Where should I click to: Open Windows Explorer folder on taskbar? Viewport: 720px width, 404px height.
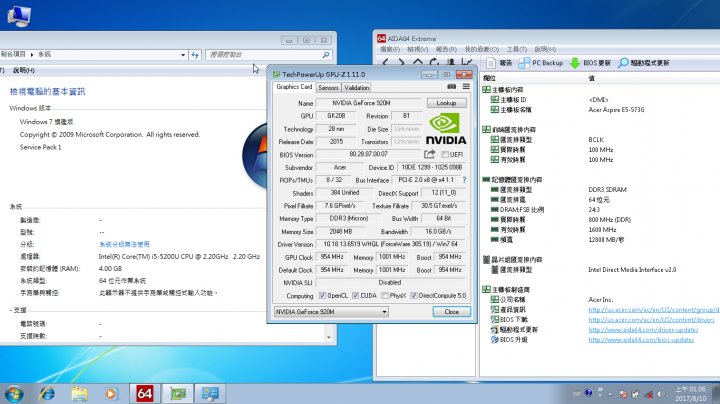[79, 394]
